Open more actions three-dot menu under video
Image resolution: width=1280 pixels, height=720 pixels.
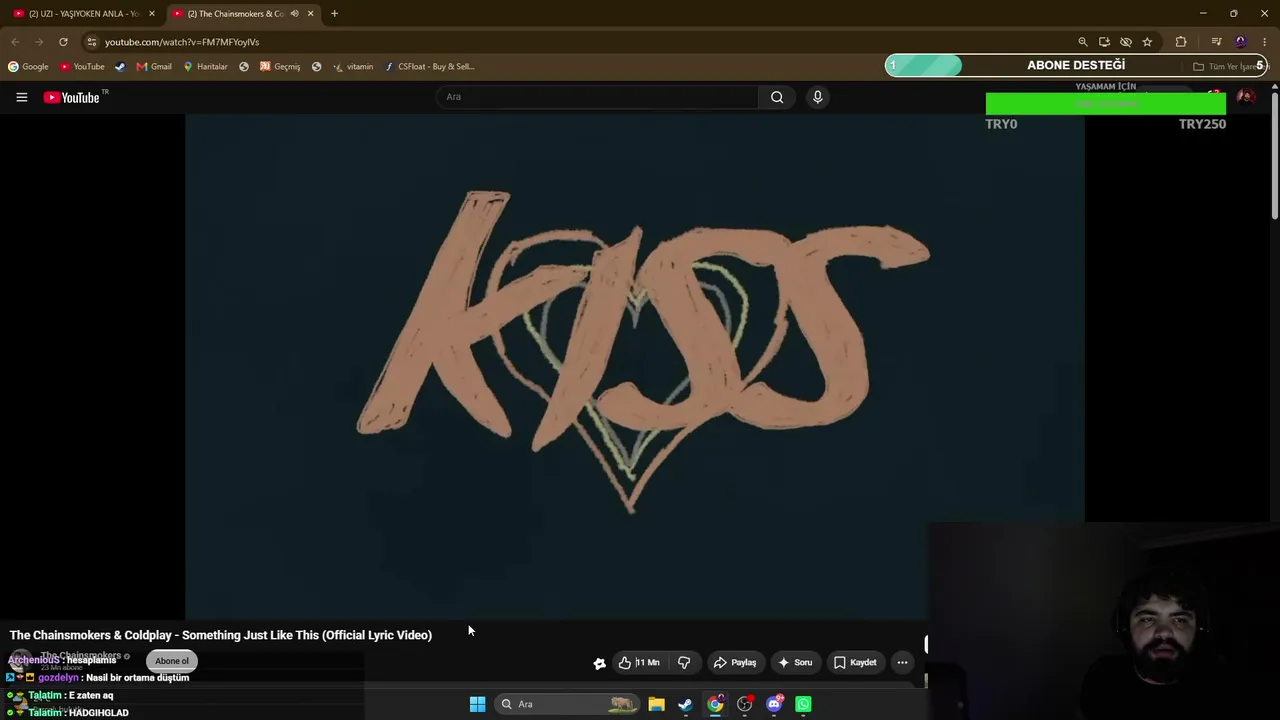click(x=902, y=662)
